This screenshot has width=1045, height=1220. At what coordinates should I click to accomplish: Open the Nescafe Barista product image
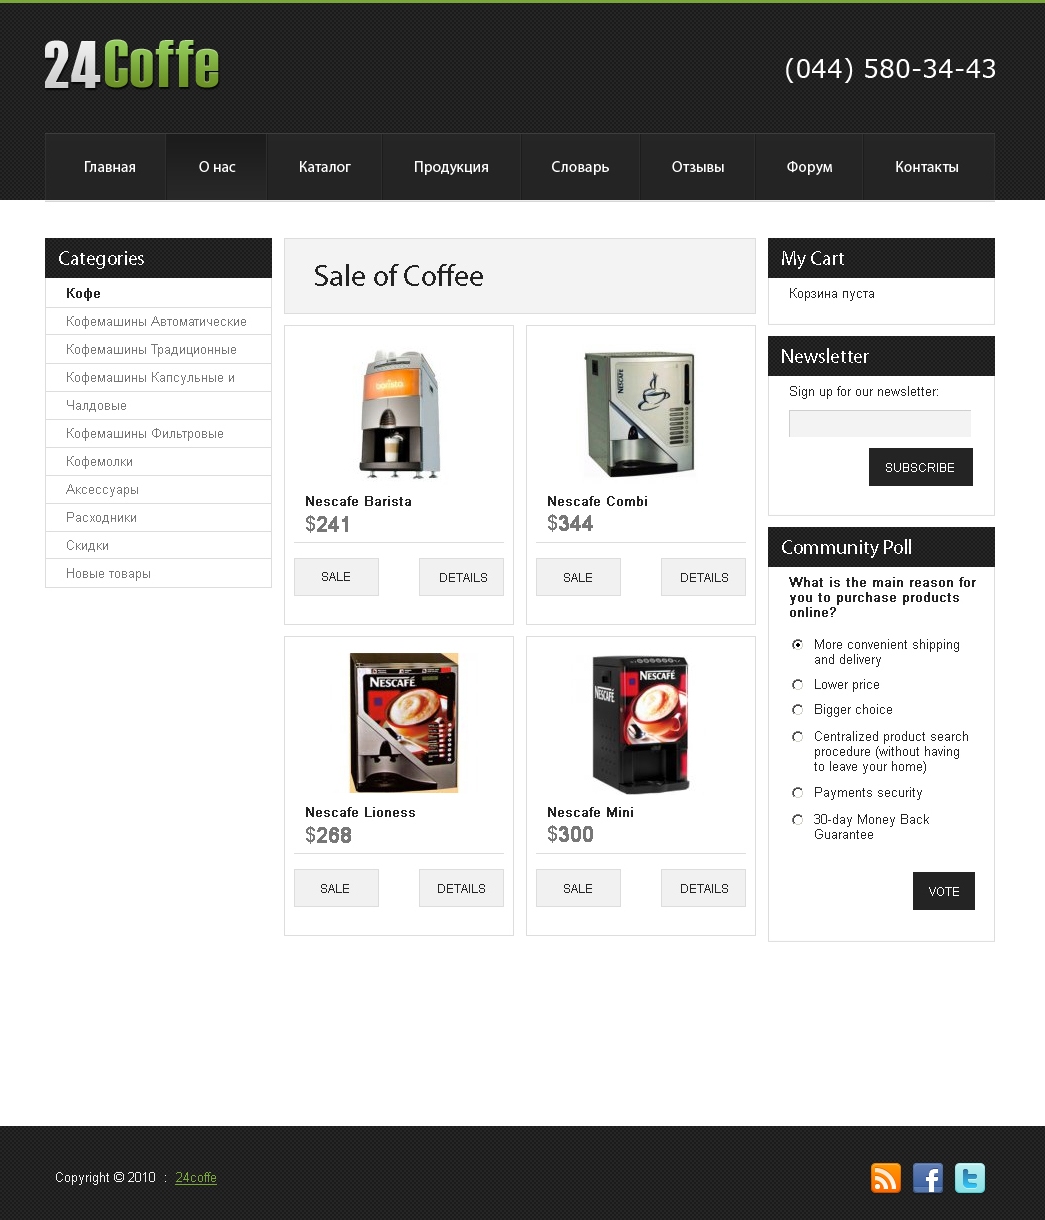pos(400,413)
